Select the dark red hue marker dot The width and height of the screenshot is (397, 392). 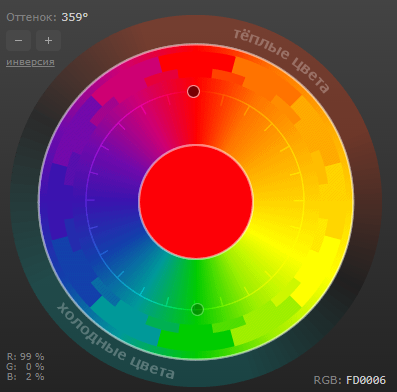(193, 91)
